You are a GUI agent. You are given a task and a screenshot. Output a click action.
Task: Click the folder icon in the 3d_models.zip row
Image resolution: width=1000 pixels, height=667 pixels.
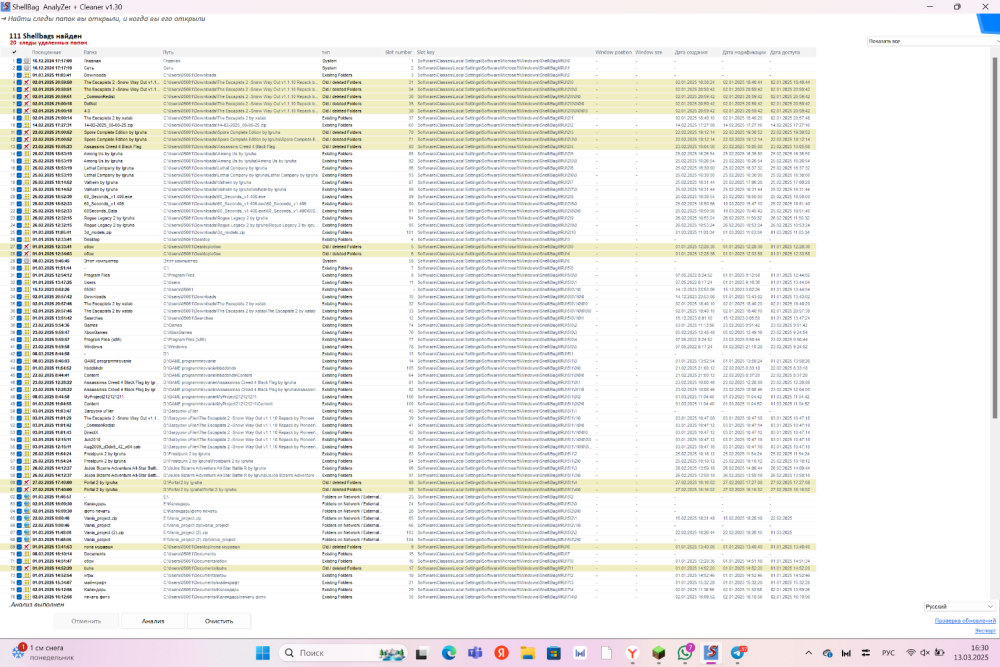pyautogui.click(x=26, y=232)
